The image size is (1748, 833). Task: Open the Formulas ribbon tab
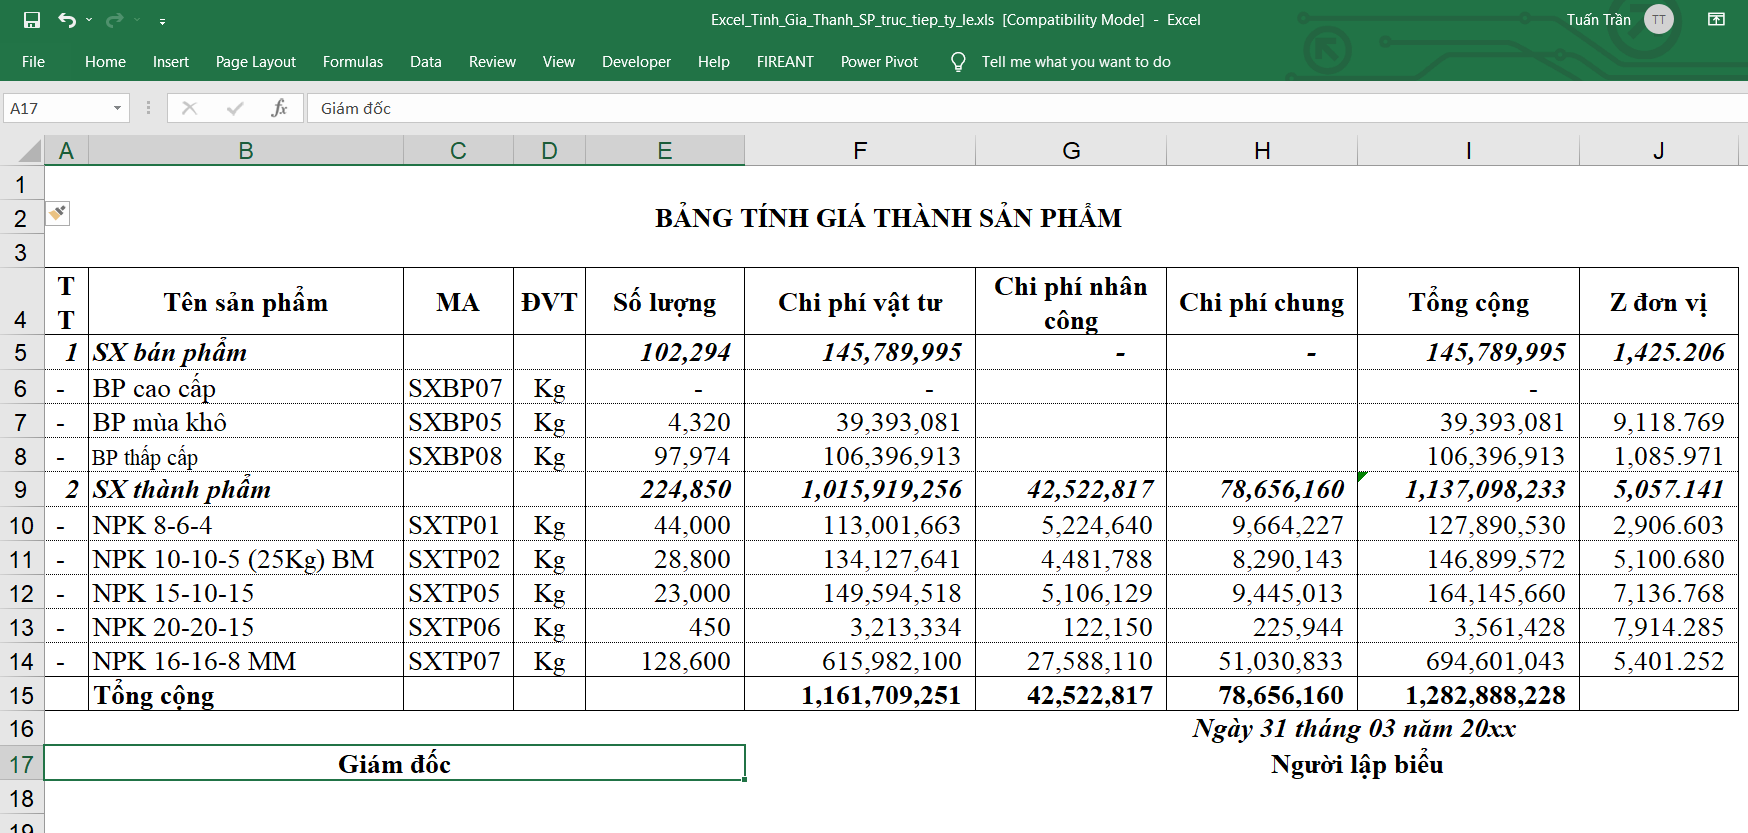[352, 62]
